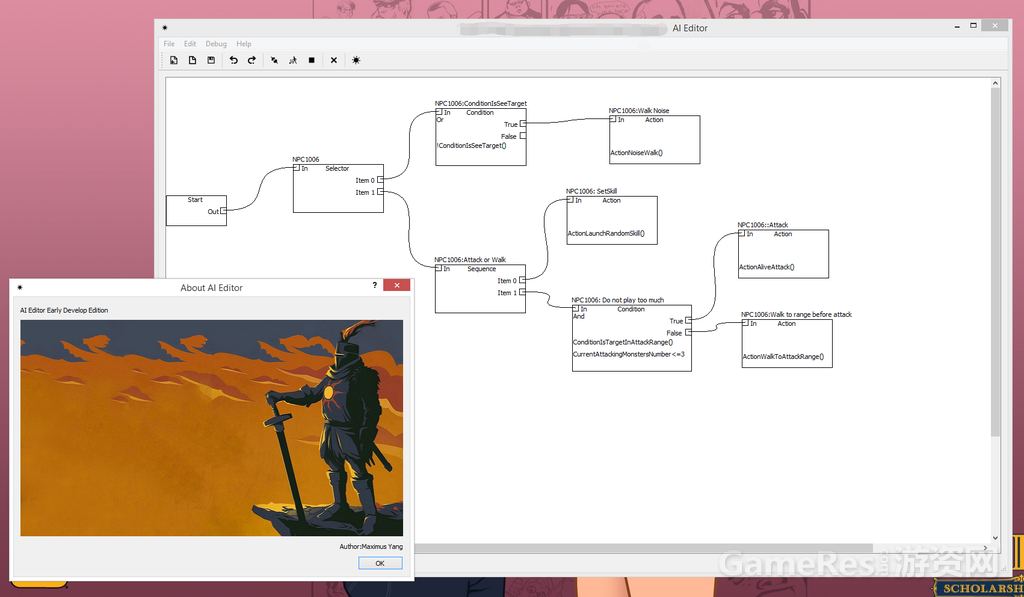Click the canvas vertical scrollbar down arrow
The height and width of the screenshot is (597, 1024).
click(995, 538)
